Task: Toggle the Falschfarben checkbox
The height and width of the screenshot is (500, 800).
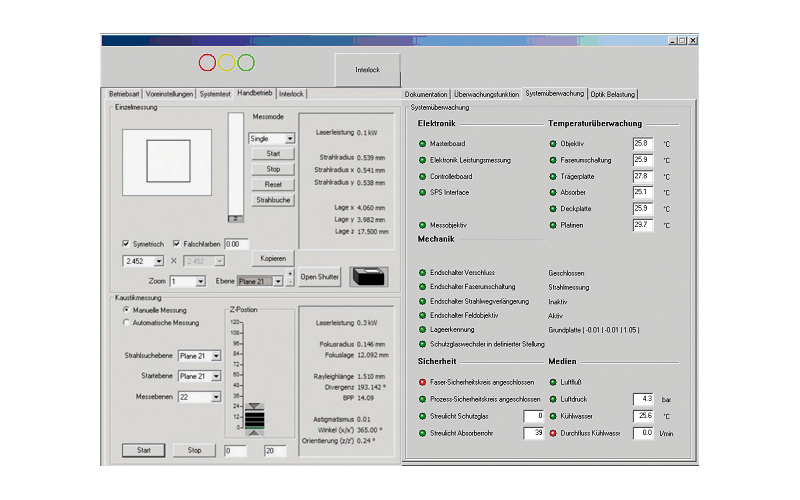Action: point(176,244)
